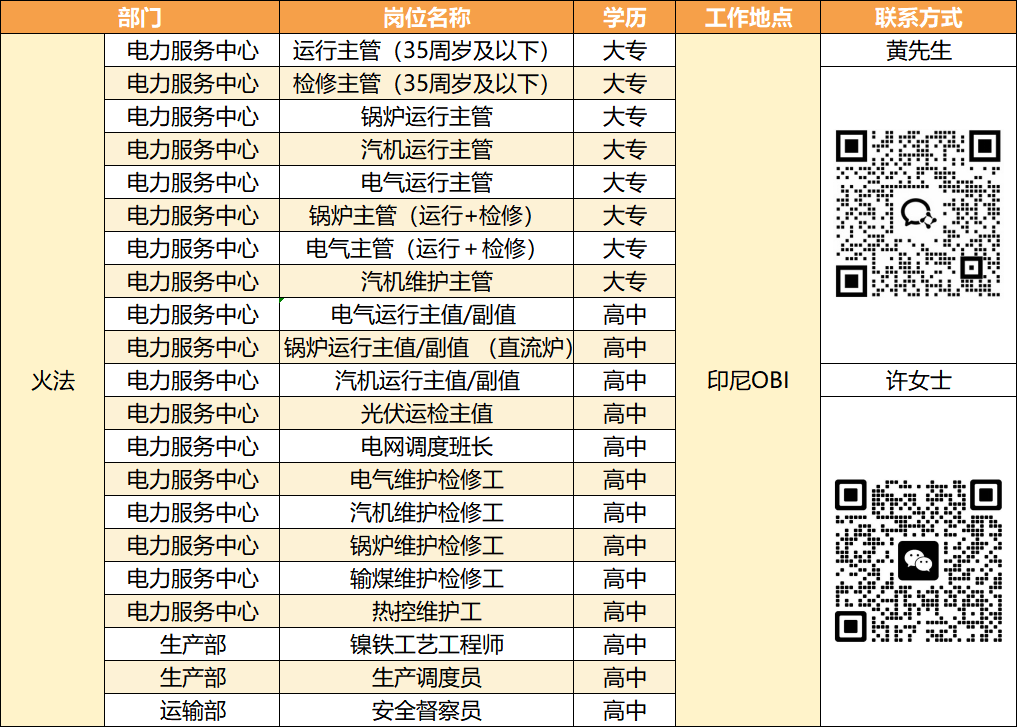Click the 工作地点 column header
Viewport: 1018px width, 728px height.
tap(748, 17)
